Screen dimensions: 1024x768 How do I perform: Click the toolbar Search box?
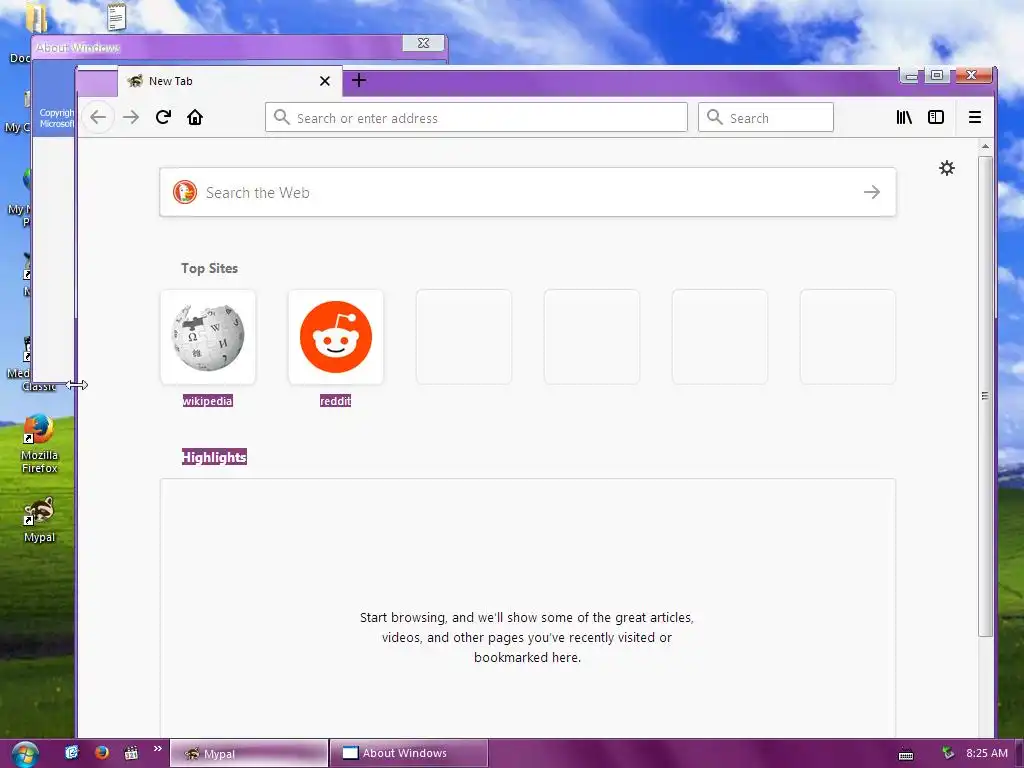(765, 118)
